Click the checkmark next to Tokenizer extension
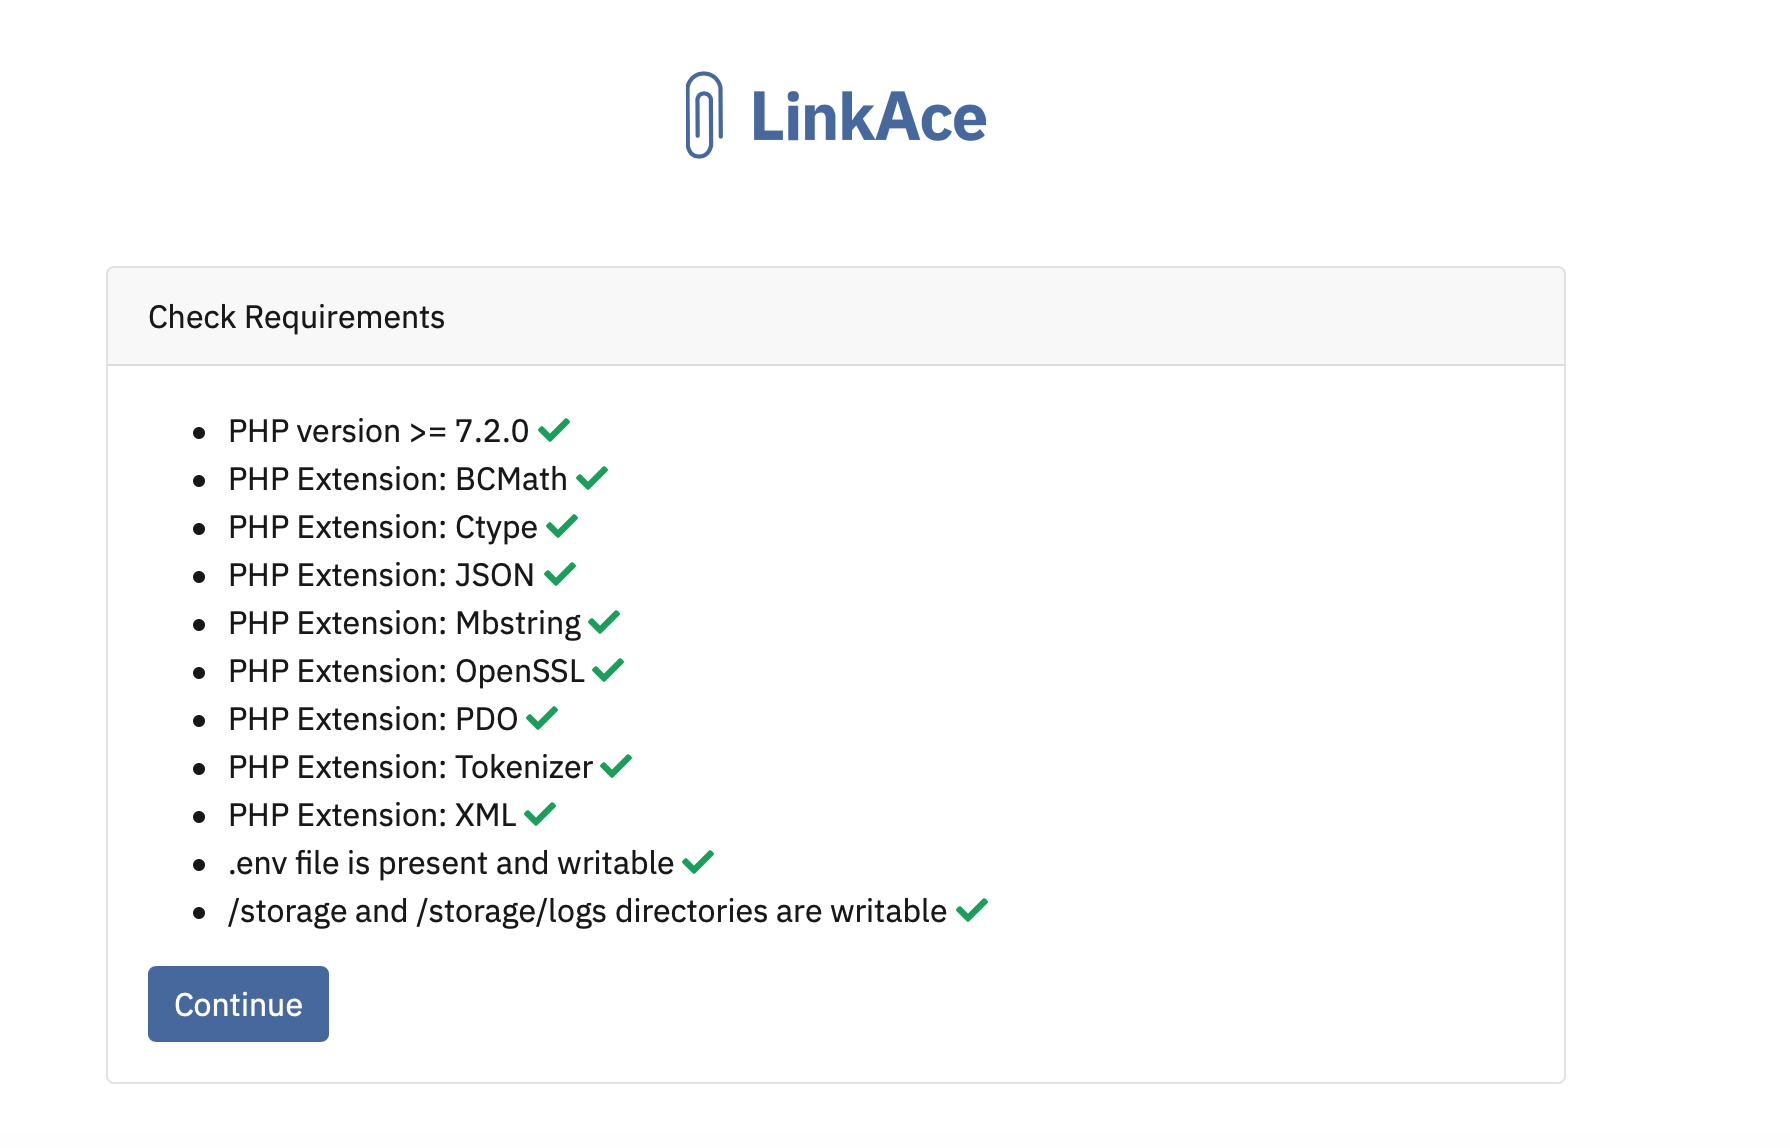The image size is (1790, 1148). (616, 765)
